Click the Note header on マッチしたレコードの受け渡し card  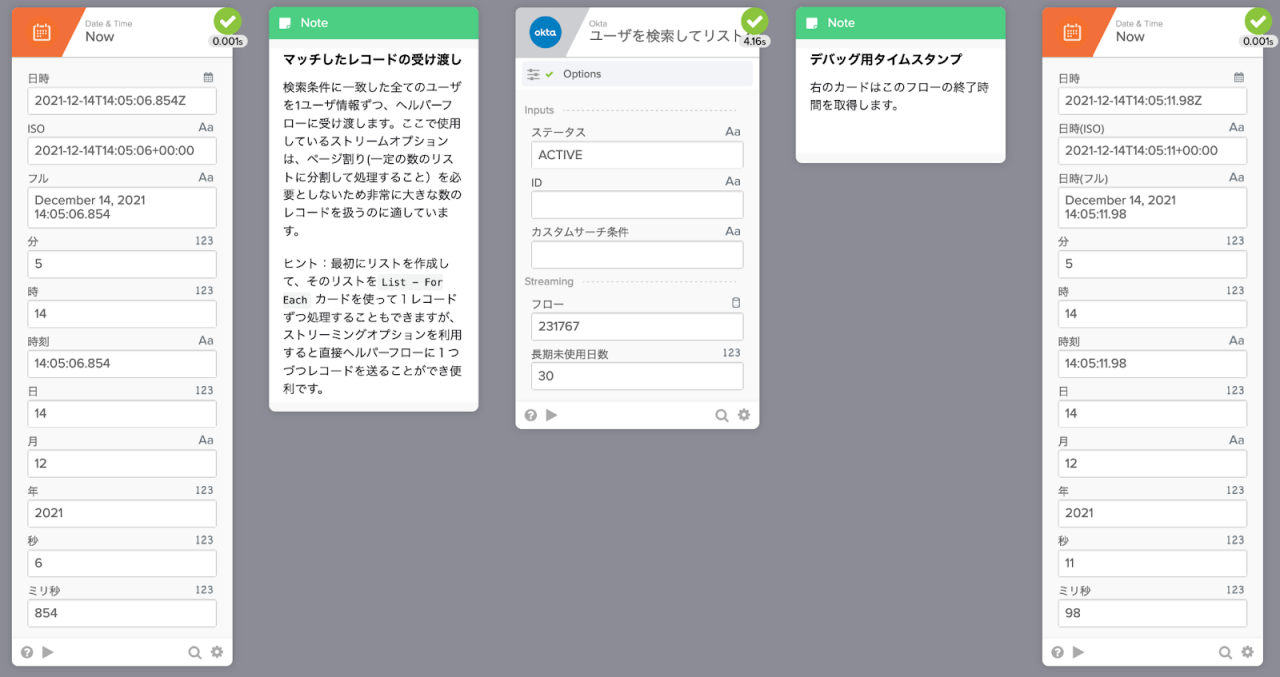click(x=373, y=22)
